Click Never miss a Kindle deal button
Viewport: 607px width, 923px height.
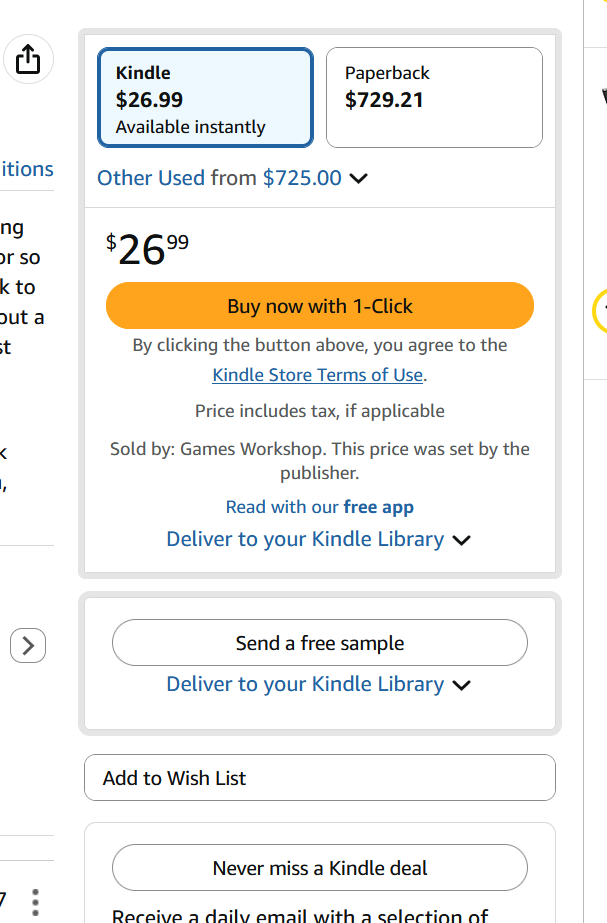(320, 868)
